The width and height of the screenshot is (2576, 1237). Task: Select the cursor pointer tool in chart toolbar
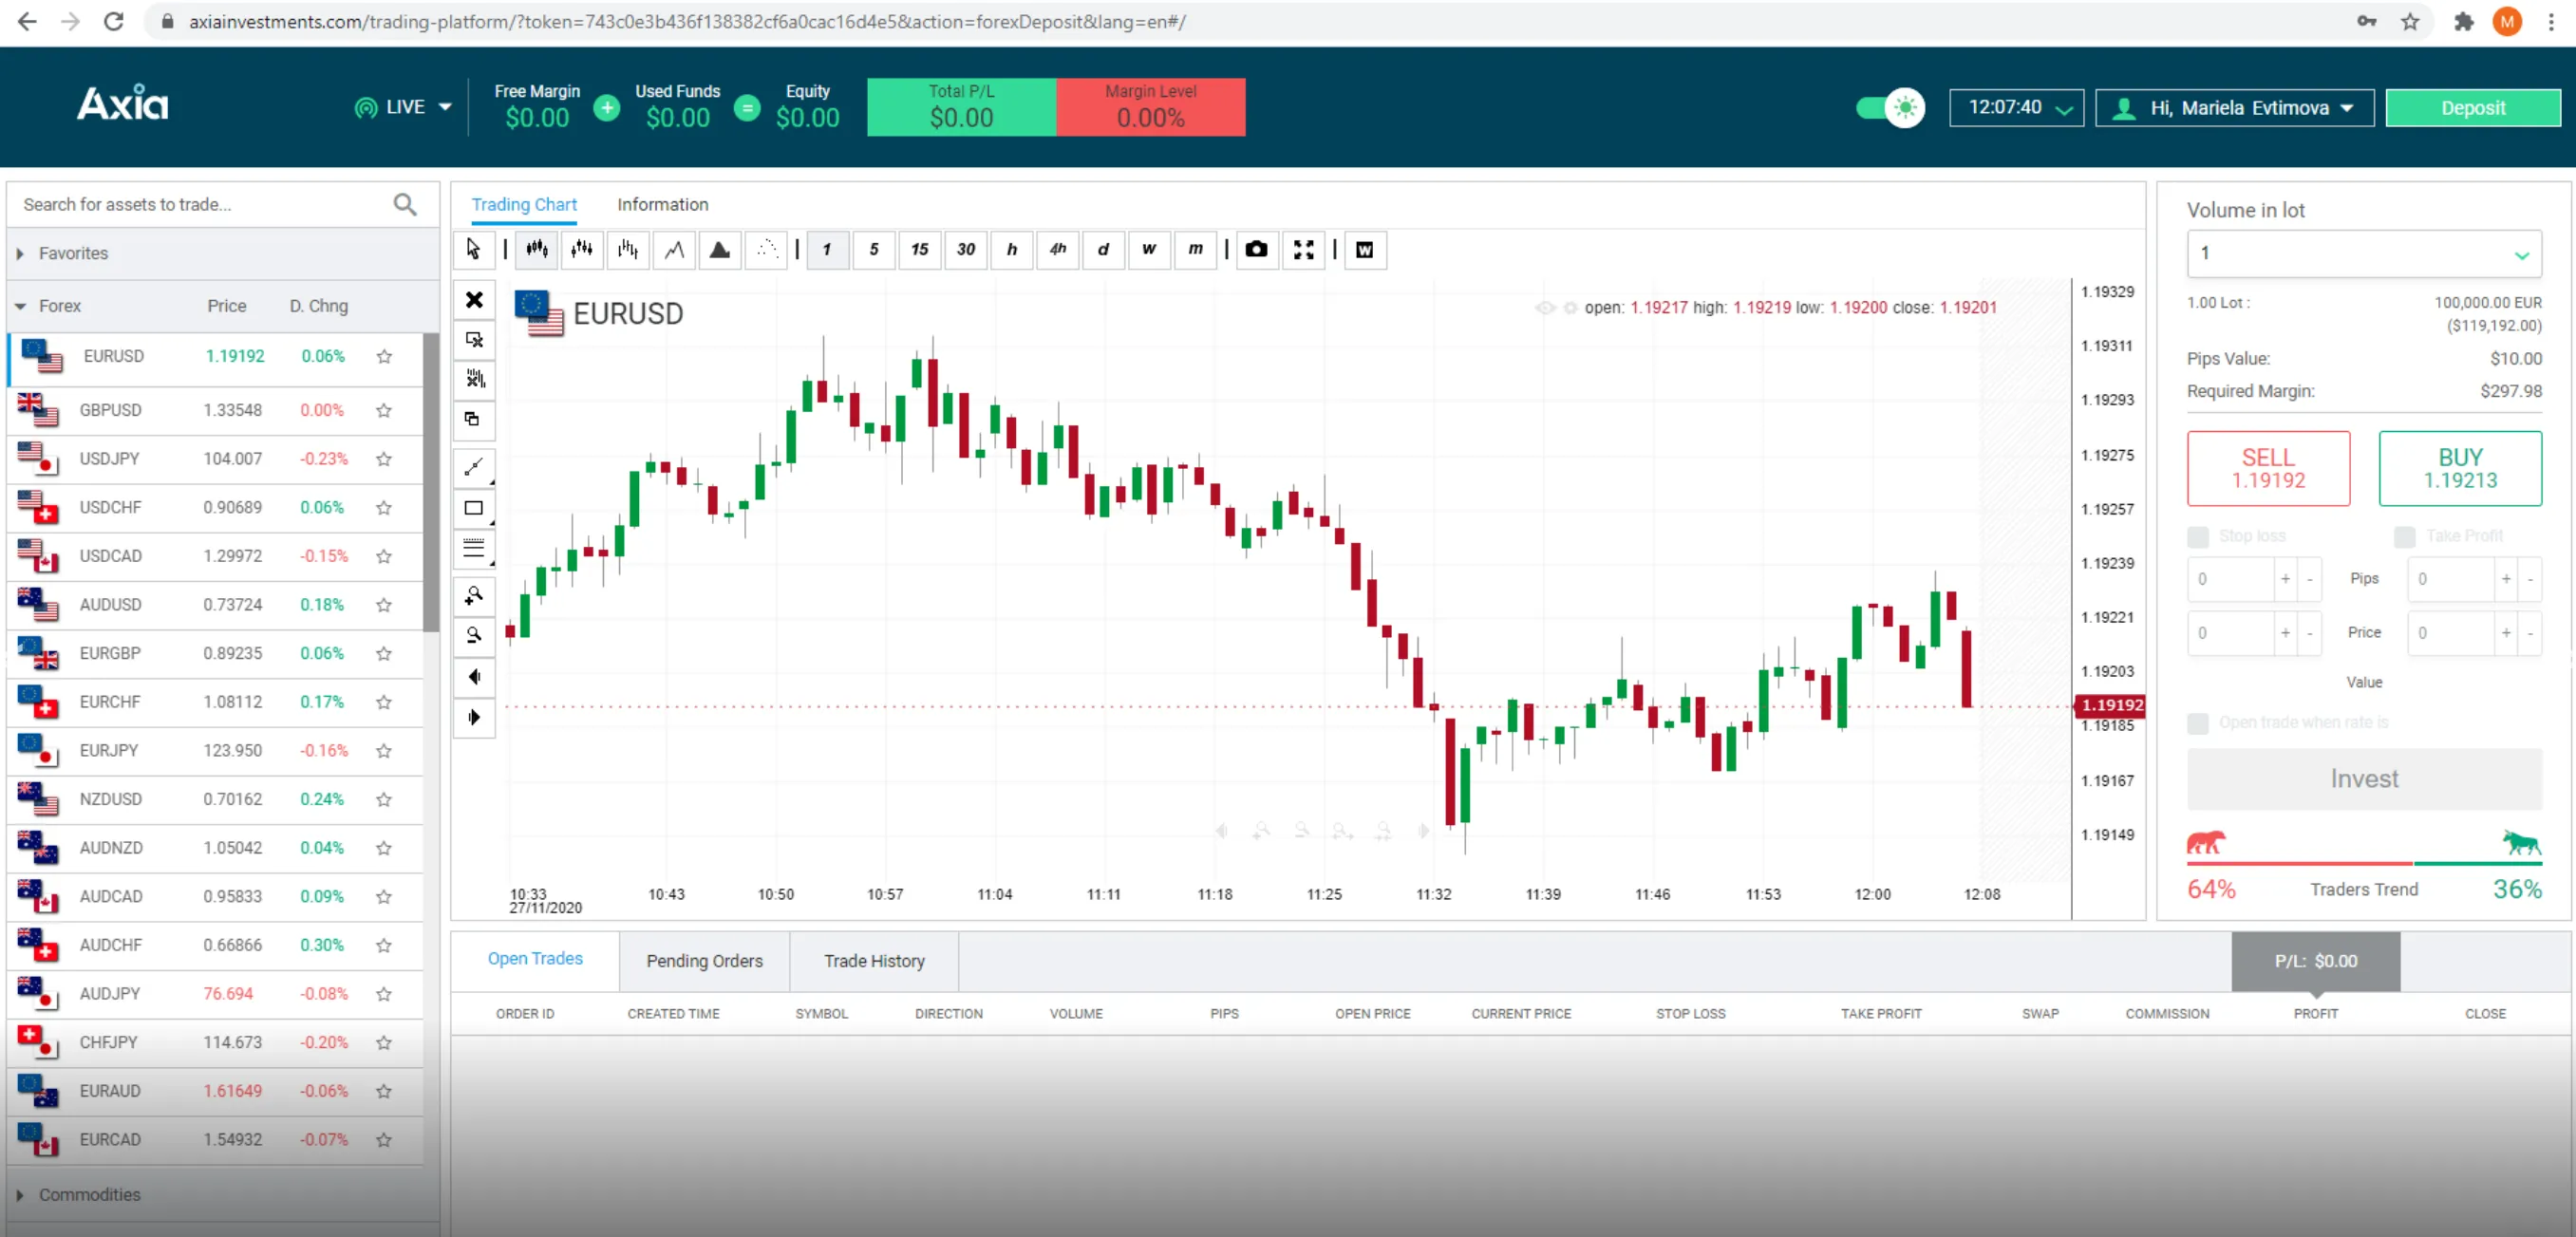pyautogui.click(x=474, y=249)
